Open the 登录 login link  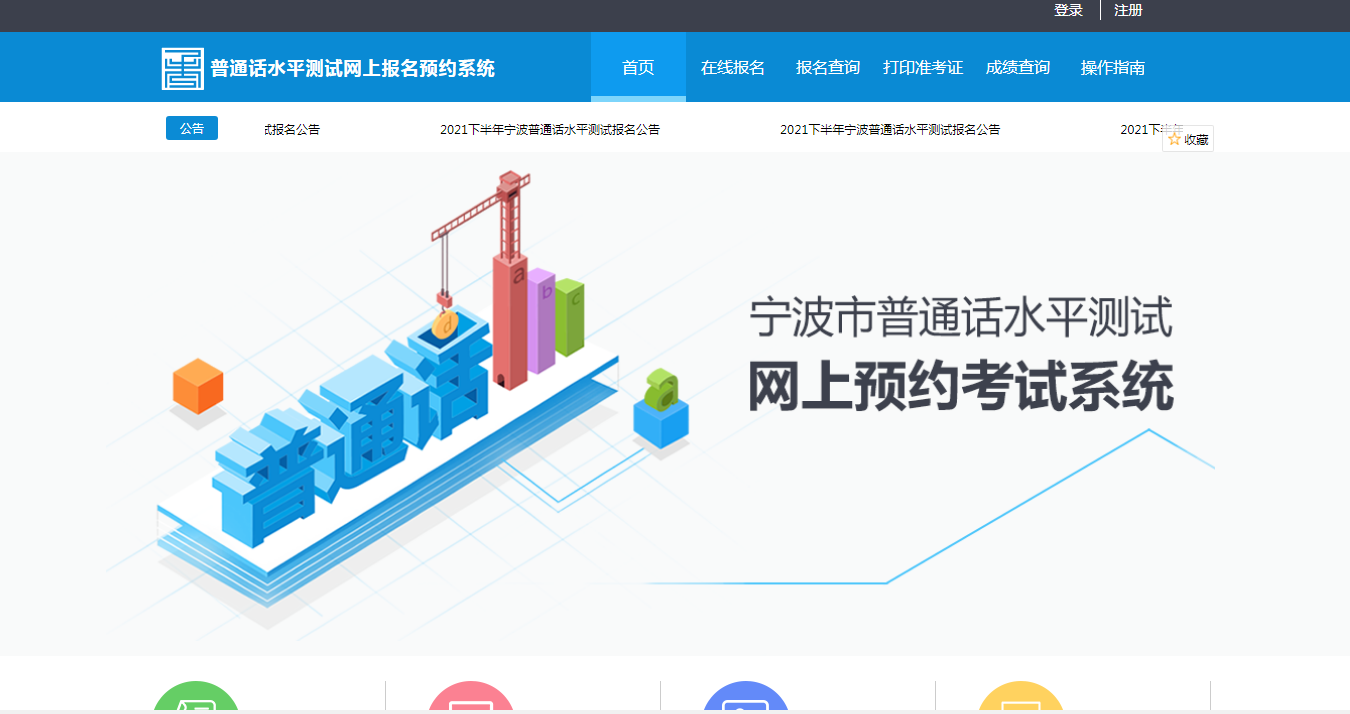pyautogui.click(x=1068, y=10)
